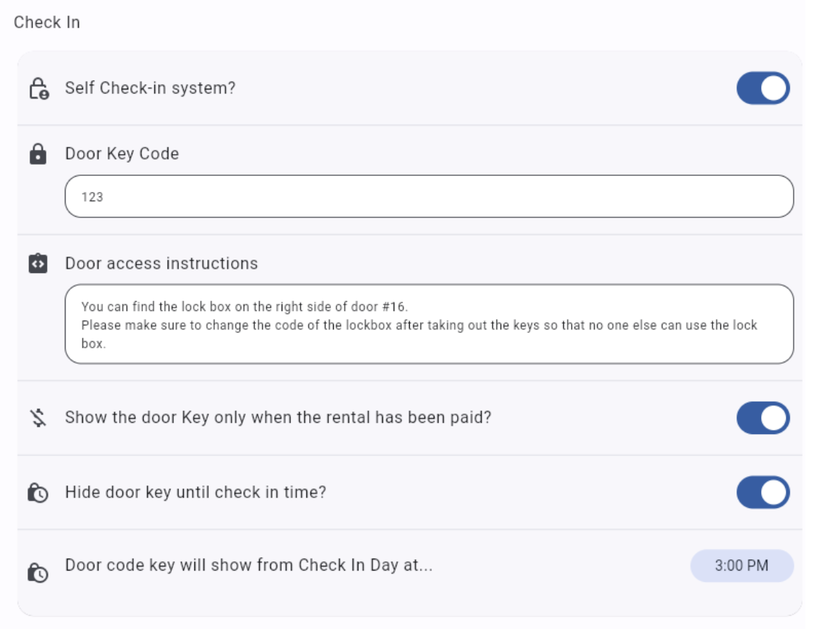828x629 pixels.
Task: Focus the door access instructions text area
Action: (429, 324)
